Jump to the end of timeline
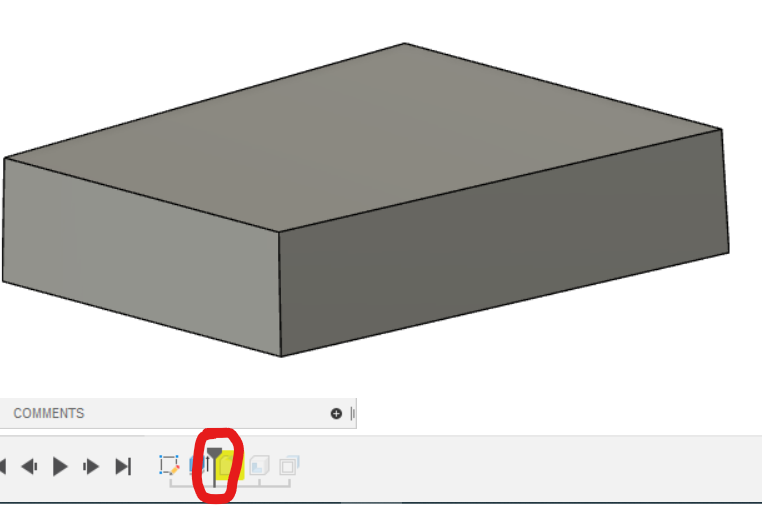The height and width of the screenshot is (507, 762). tap(123, 466)
